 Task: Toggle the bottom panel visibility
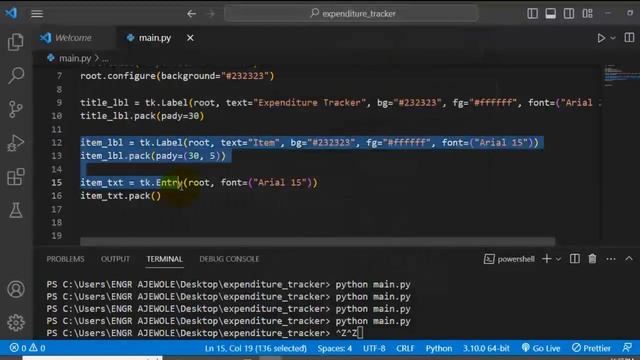pos(551,13)
